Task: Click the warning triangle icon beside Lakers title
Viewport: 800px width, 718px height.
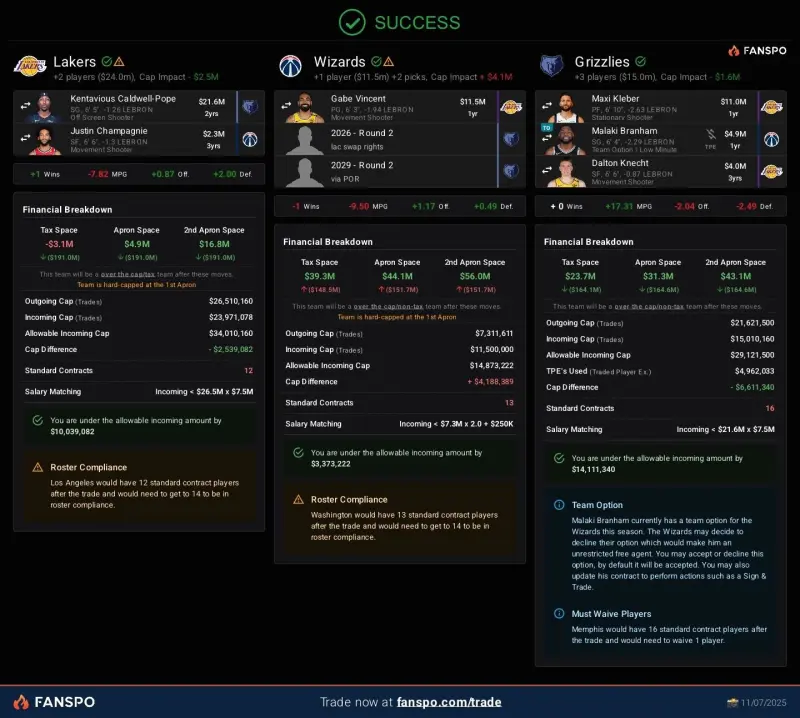Action: 120,62
